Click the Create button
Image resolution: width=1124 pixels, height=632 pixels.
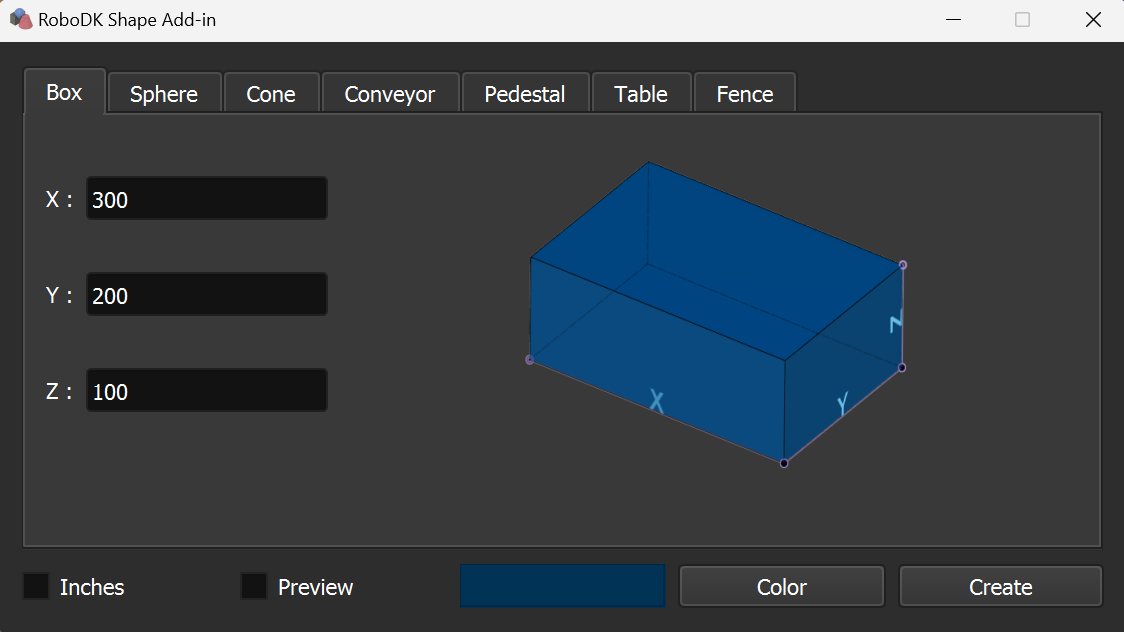[x=1000, y=587]
